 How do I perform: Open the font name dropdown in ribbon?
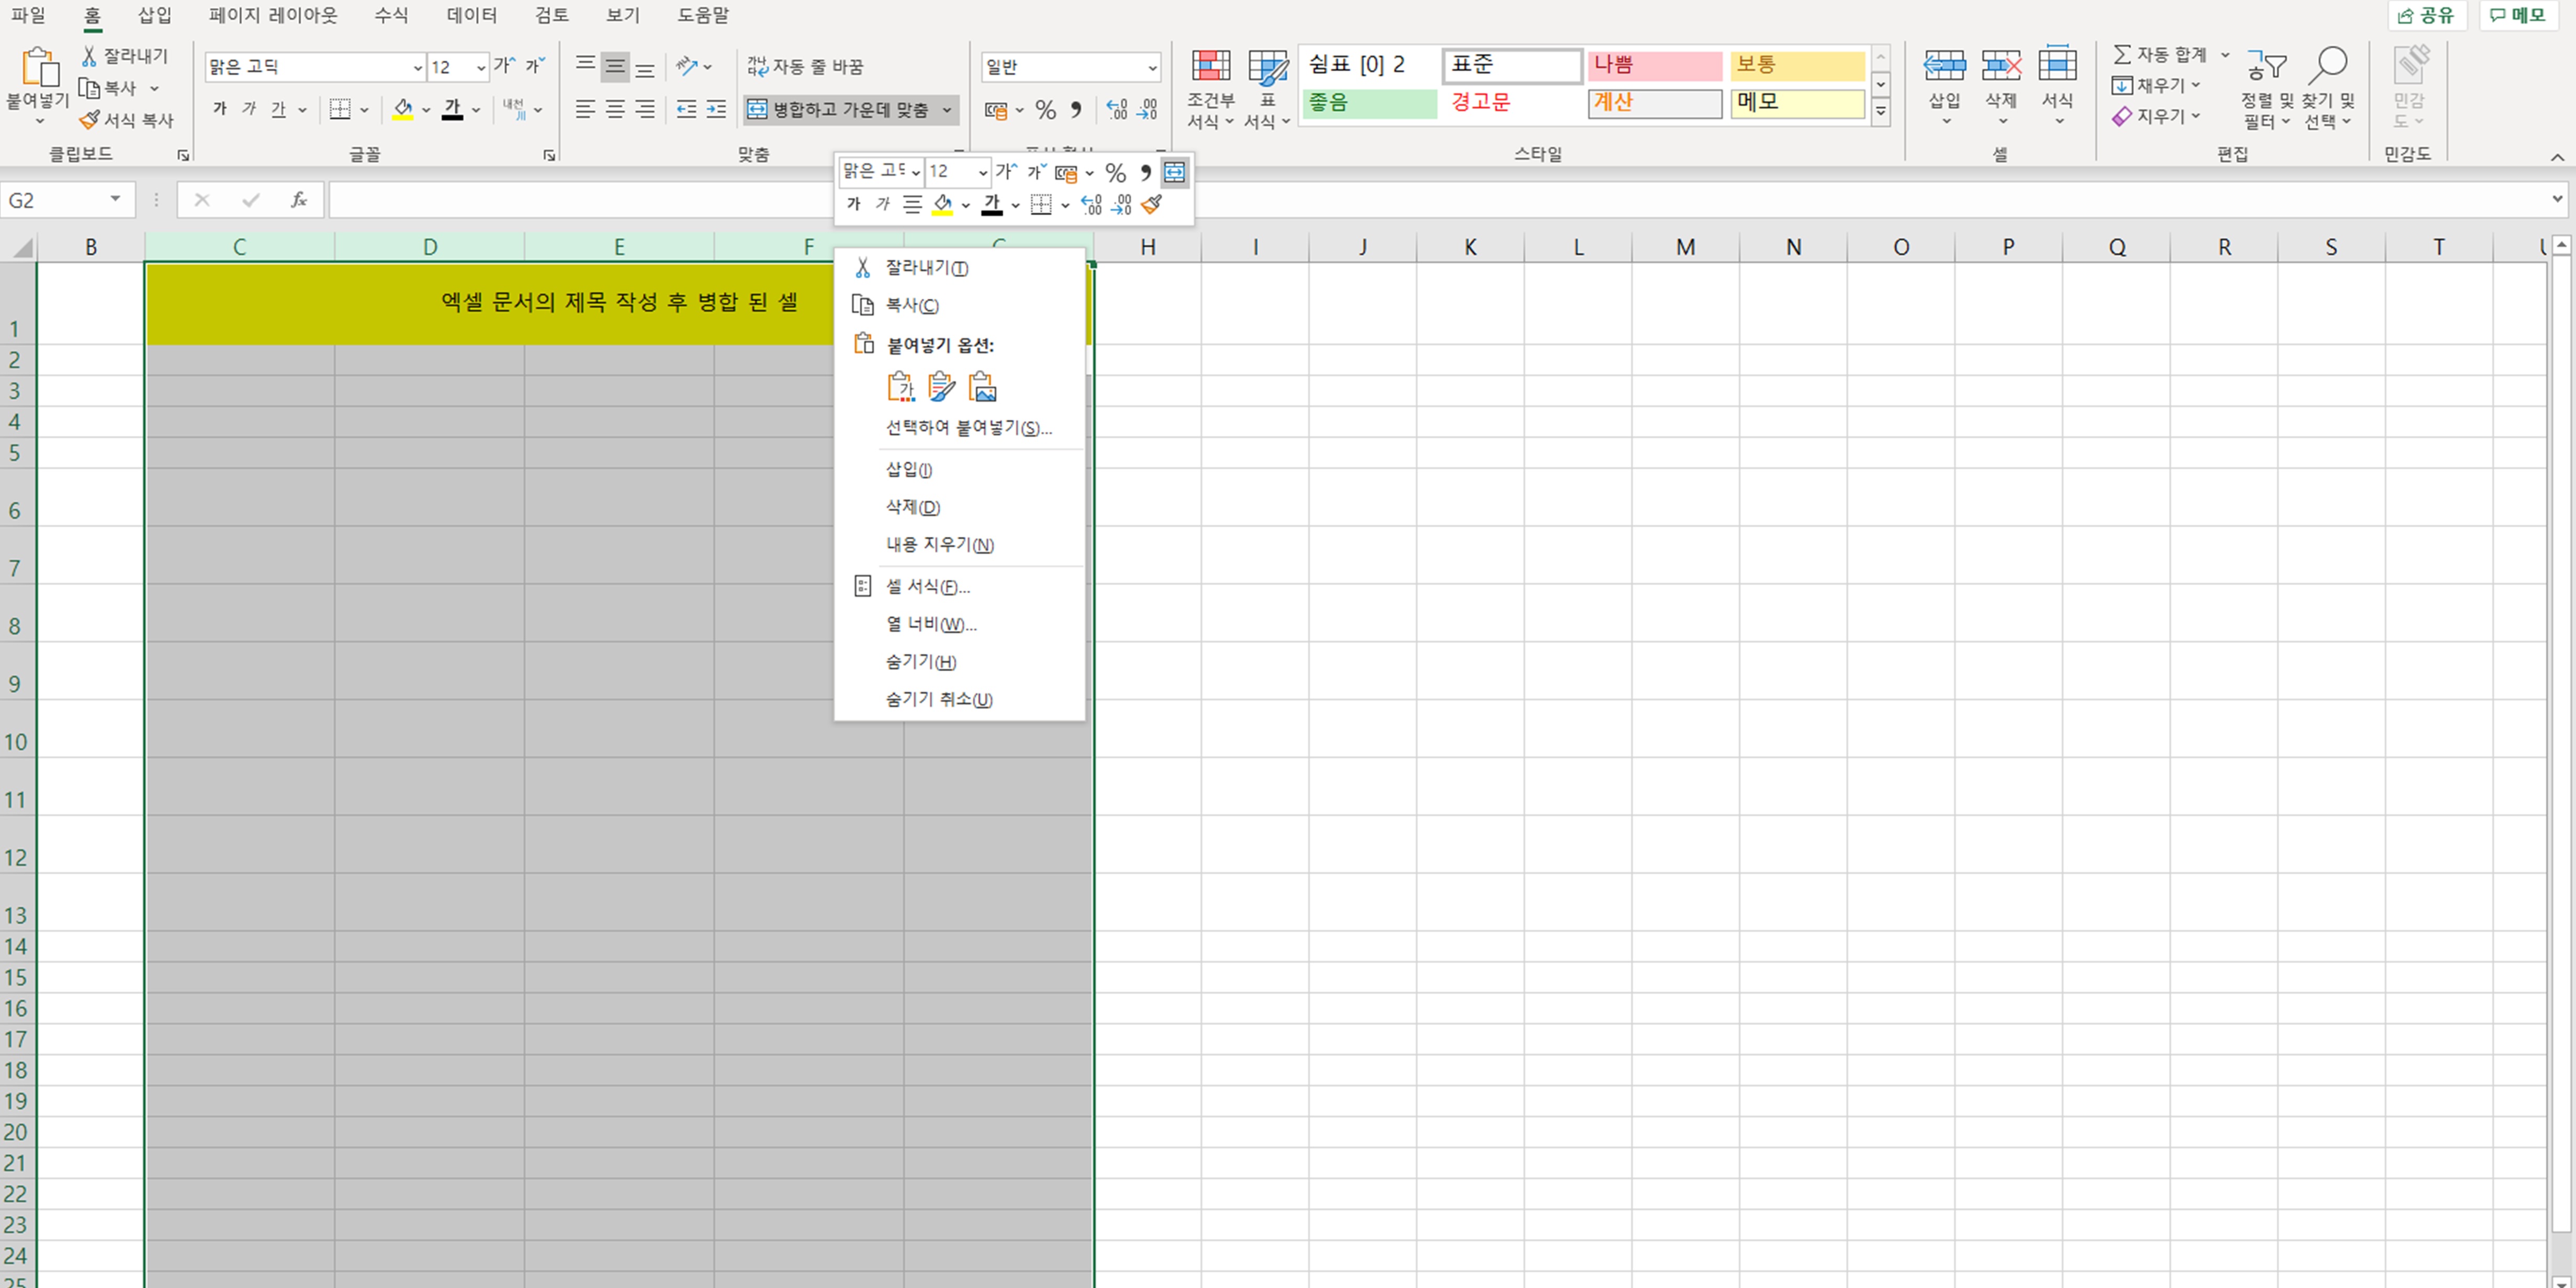[x=417, y=67]
